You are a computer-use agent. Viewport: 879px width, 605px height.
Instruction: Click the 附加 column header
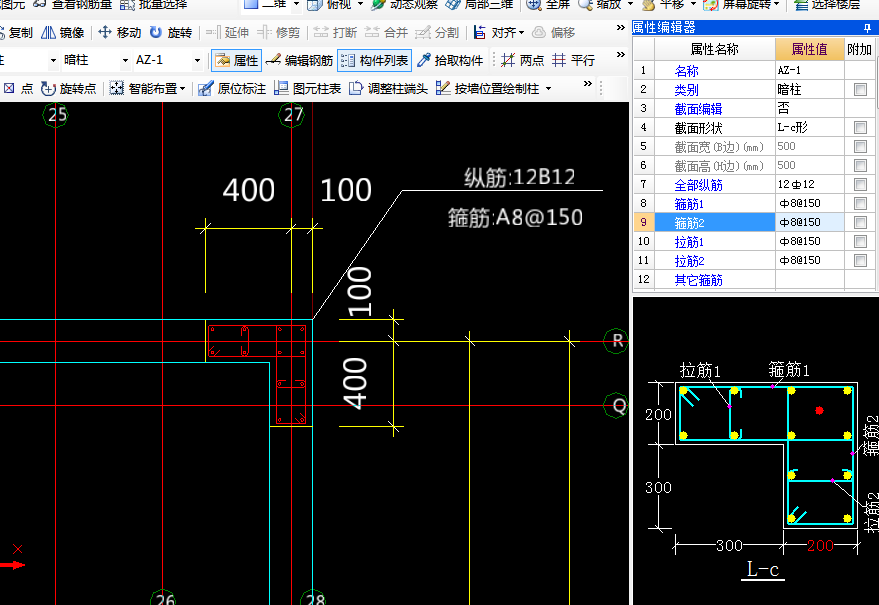point(859,49)
